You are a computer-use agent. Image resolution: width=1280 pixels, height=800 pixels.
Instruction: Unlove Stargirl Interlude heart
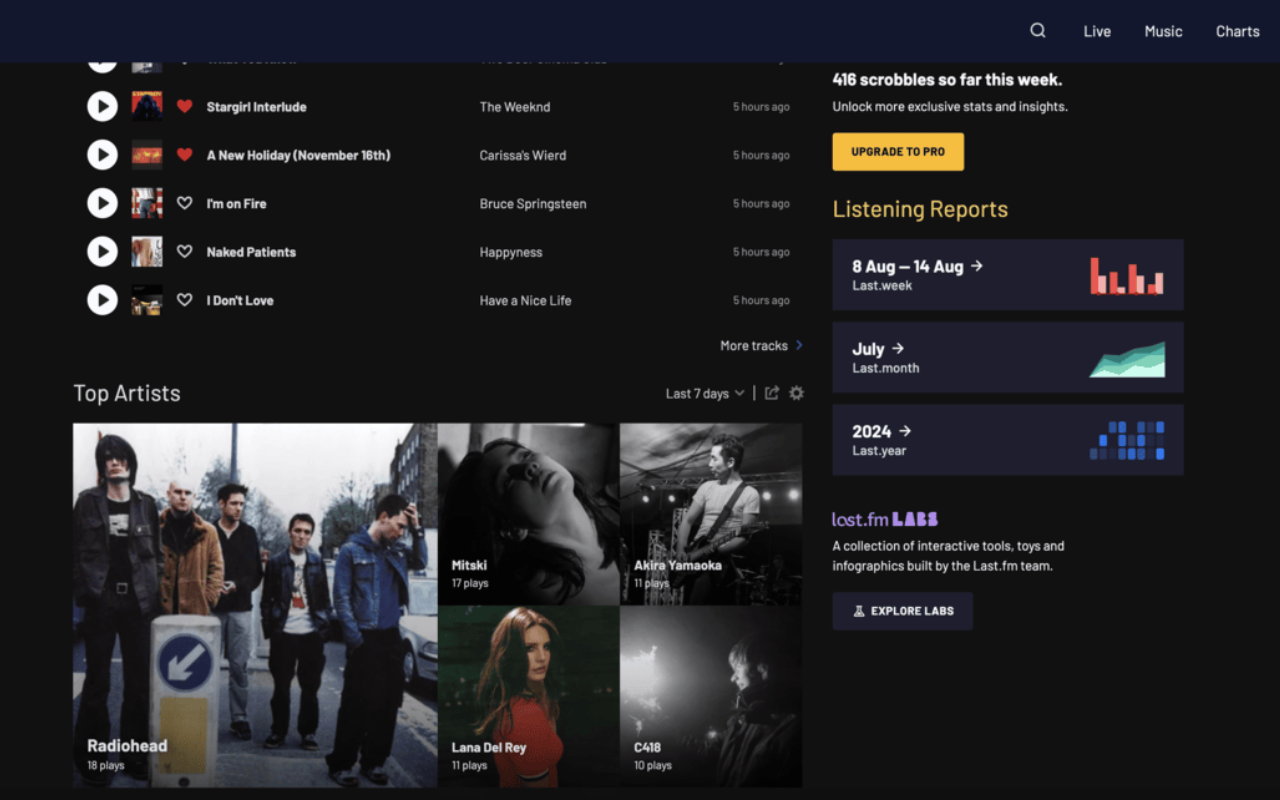coord(184,106)
